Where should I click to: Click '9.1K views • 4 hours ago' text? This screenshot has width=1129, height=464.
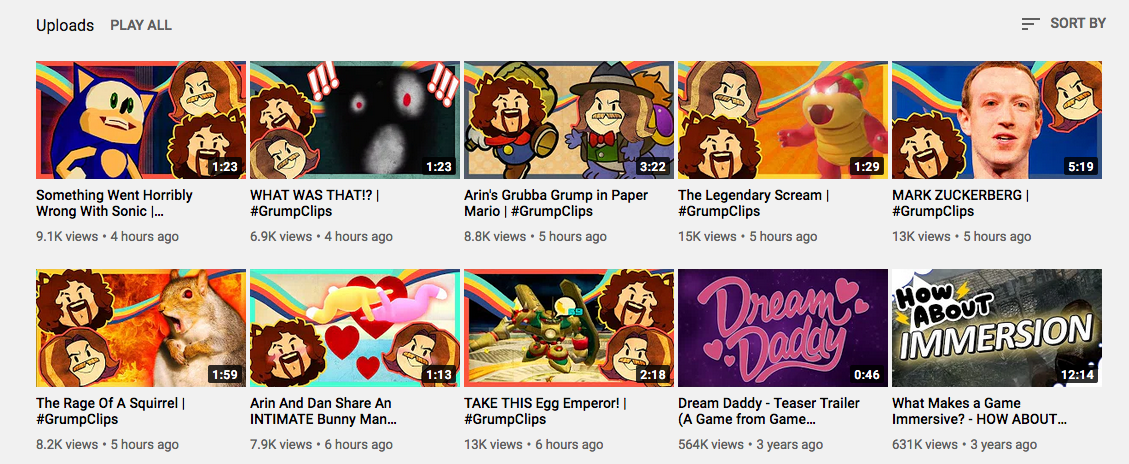pyautogui.click(x=107, y=236)
